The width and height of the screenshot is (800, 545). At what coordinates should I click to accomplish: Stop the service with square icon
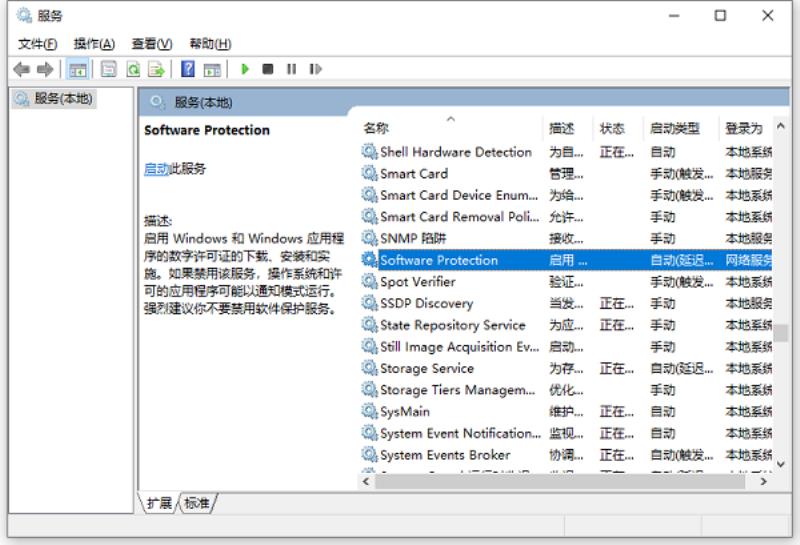click(267, 69)
